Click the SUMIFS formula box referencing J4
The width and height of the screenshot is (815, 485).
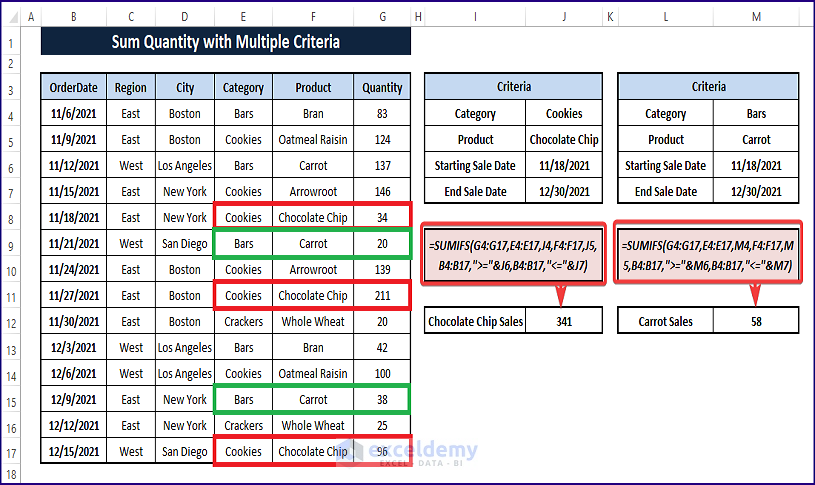(x=514, y=255)
